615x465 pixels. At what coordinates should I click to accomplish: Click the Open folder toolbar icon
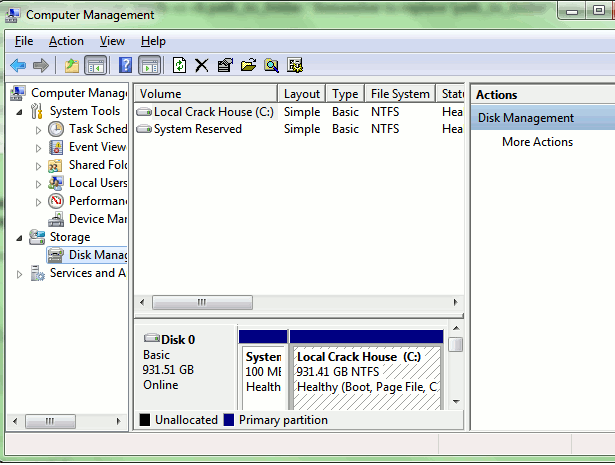pos(248,65)
